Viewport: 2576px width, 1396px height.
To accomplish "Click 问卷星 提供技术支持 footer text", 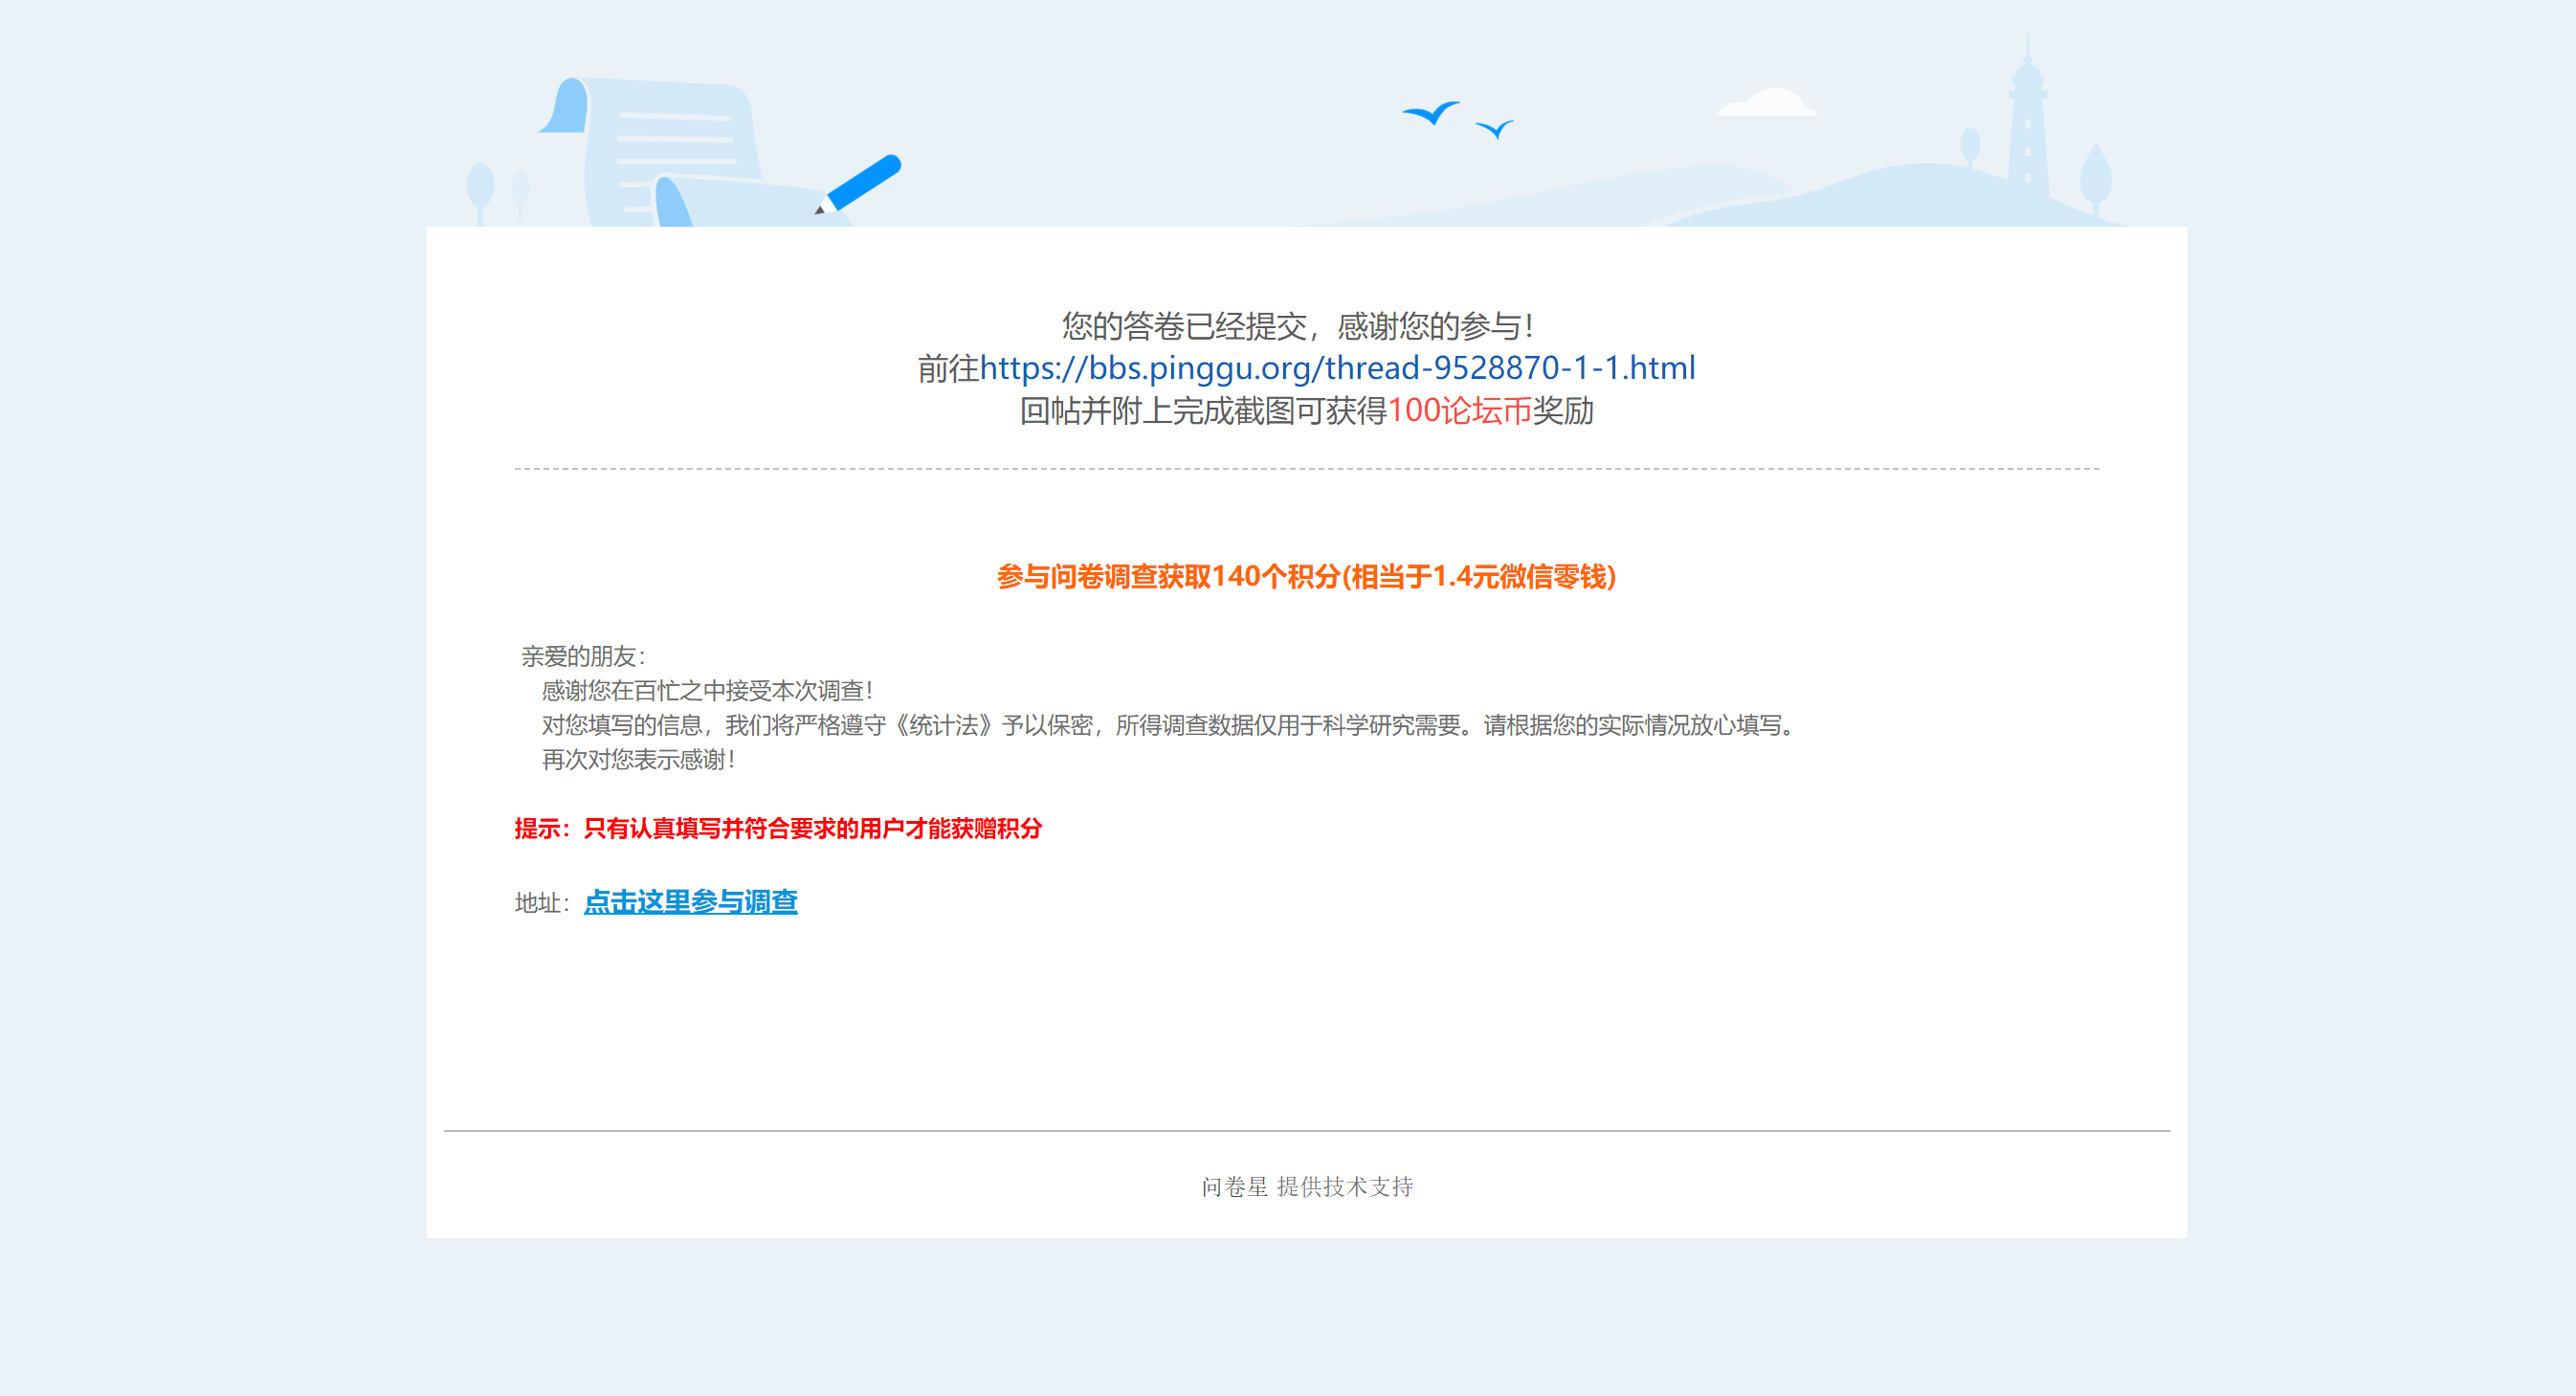I will pyautogui.click(x=1306, y=1186).
